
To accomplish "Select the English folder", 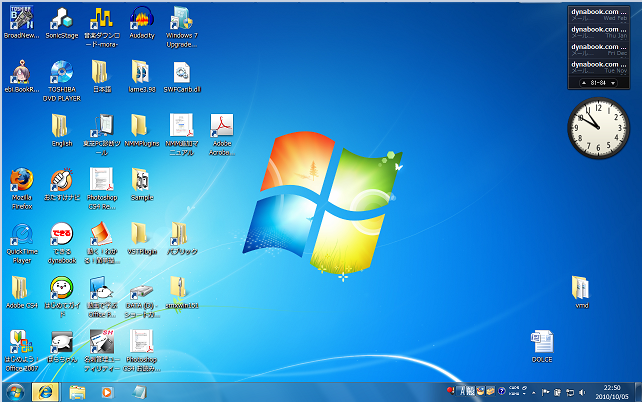I will [x=62, y=130].
